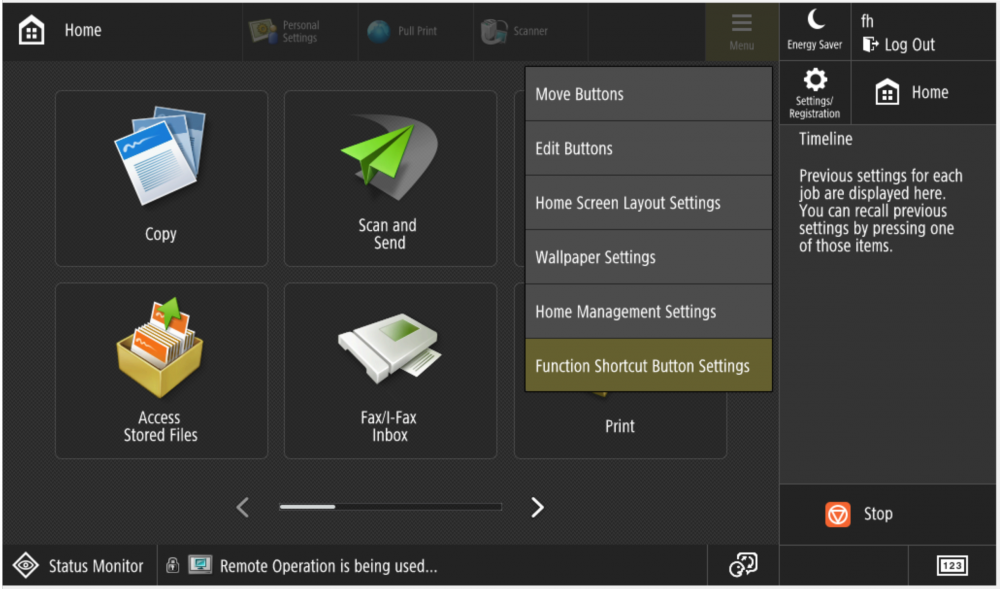Screen dimensions: 1000x589
Task: Open the 123 counter check icon
Action: point(952,566)
